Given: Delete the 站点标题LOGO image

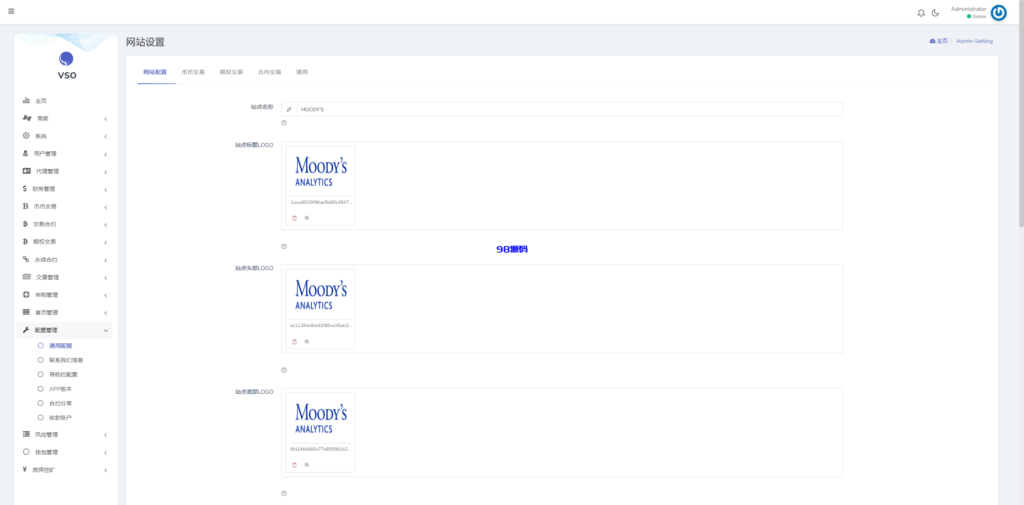Looking at the screenshot, I should pyautogui.click(x=294, y=218).
